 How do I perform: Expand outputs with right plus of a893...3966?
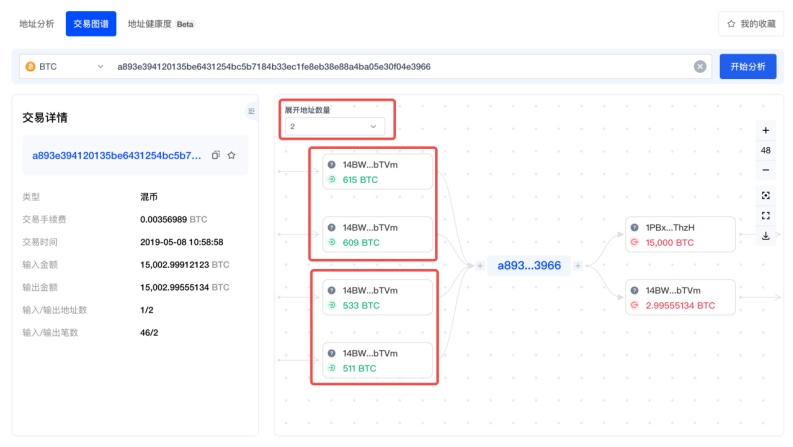(x=578, y=265)
